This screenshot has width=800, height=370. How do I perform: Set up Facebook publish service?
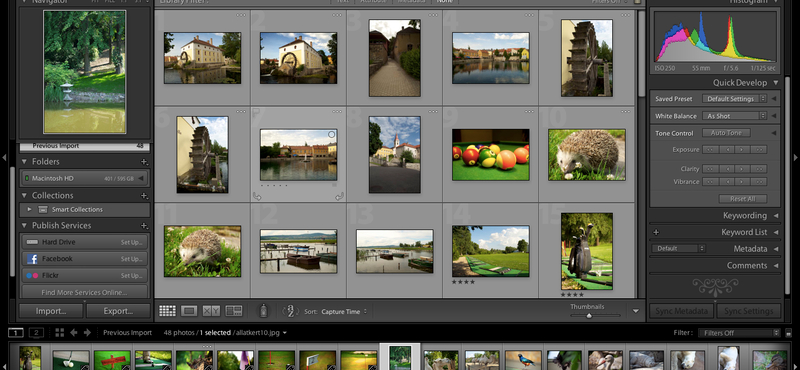[132, 259]
